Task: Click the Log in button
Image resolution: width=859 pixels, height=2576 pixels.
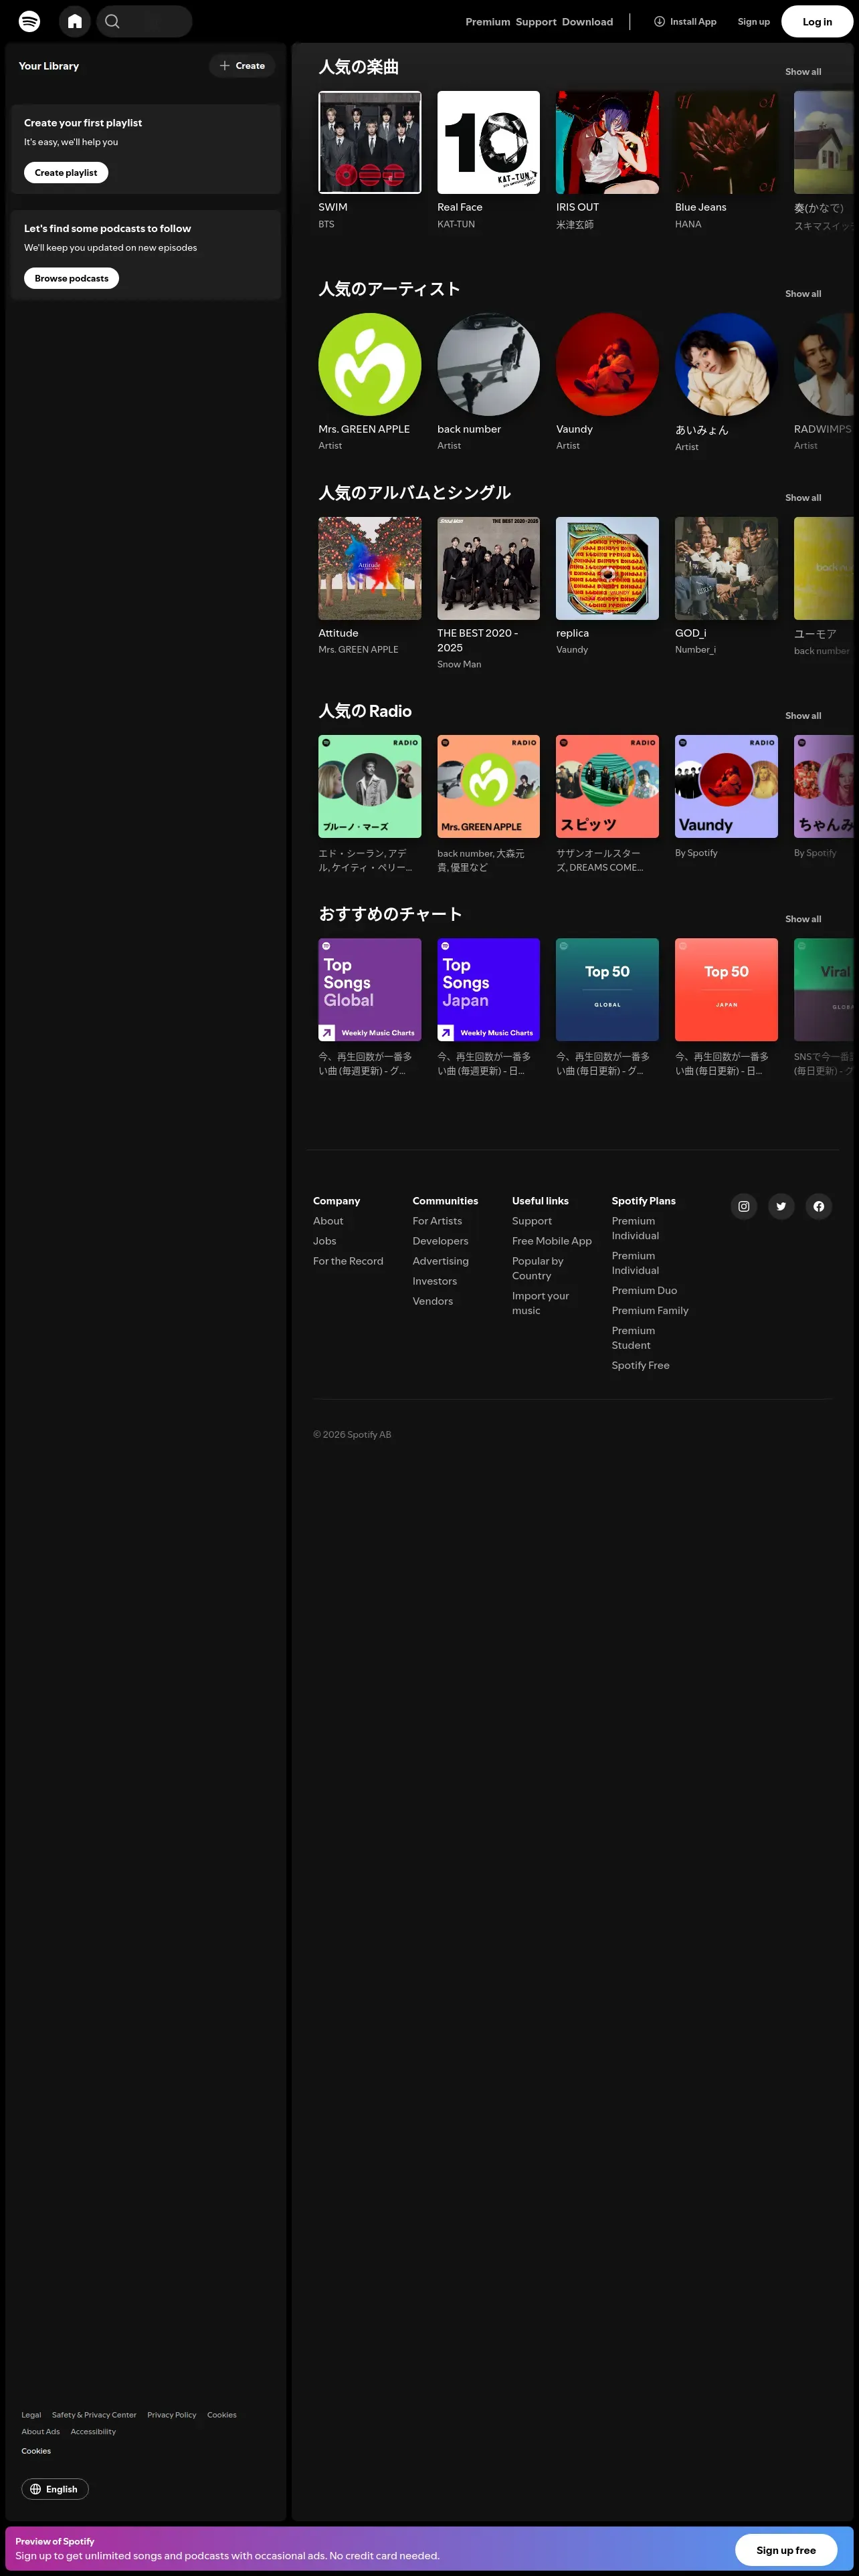Action: tap(817, 22)
